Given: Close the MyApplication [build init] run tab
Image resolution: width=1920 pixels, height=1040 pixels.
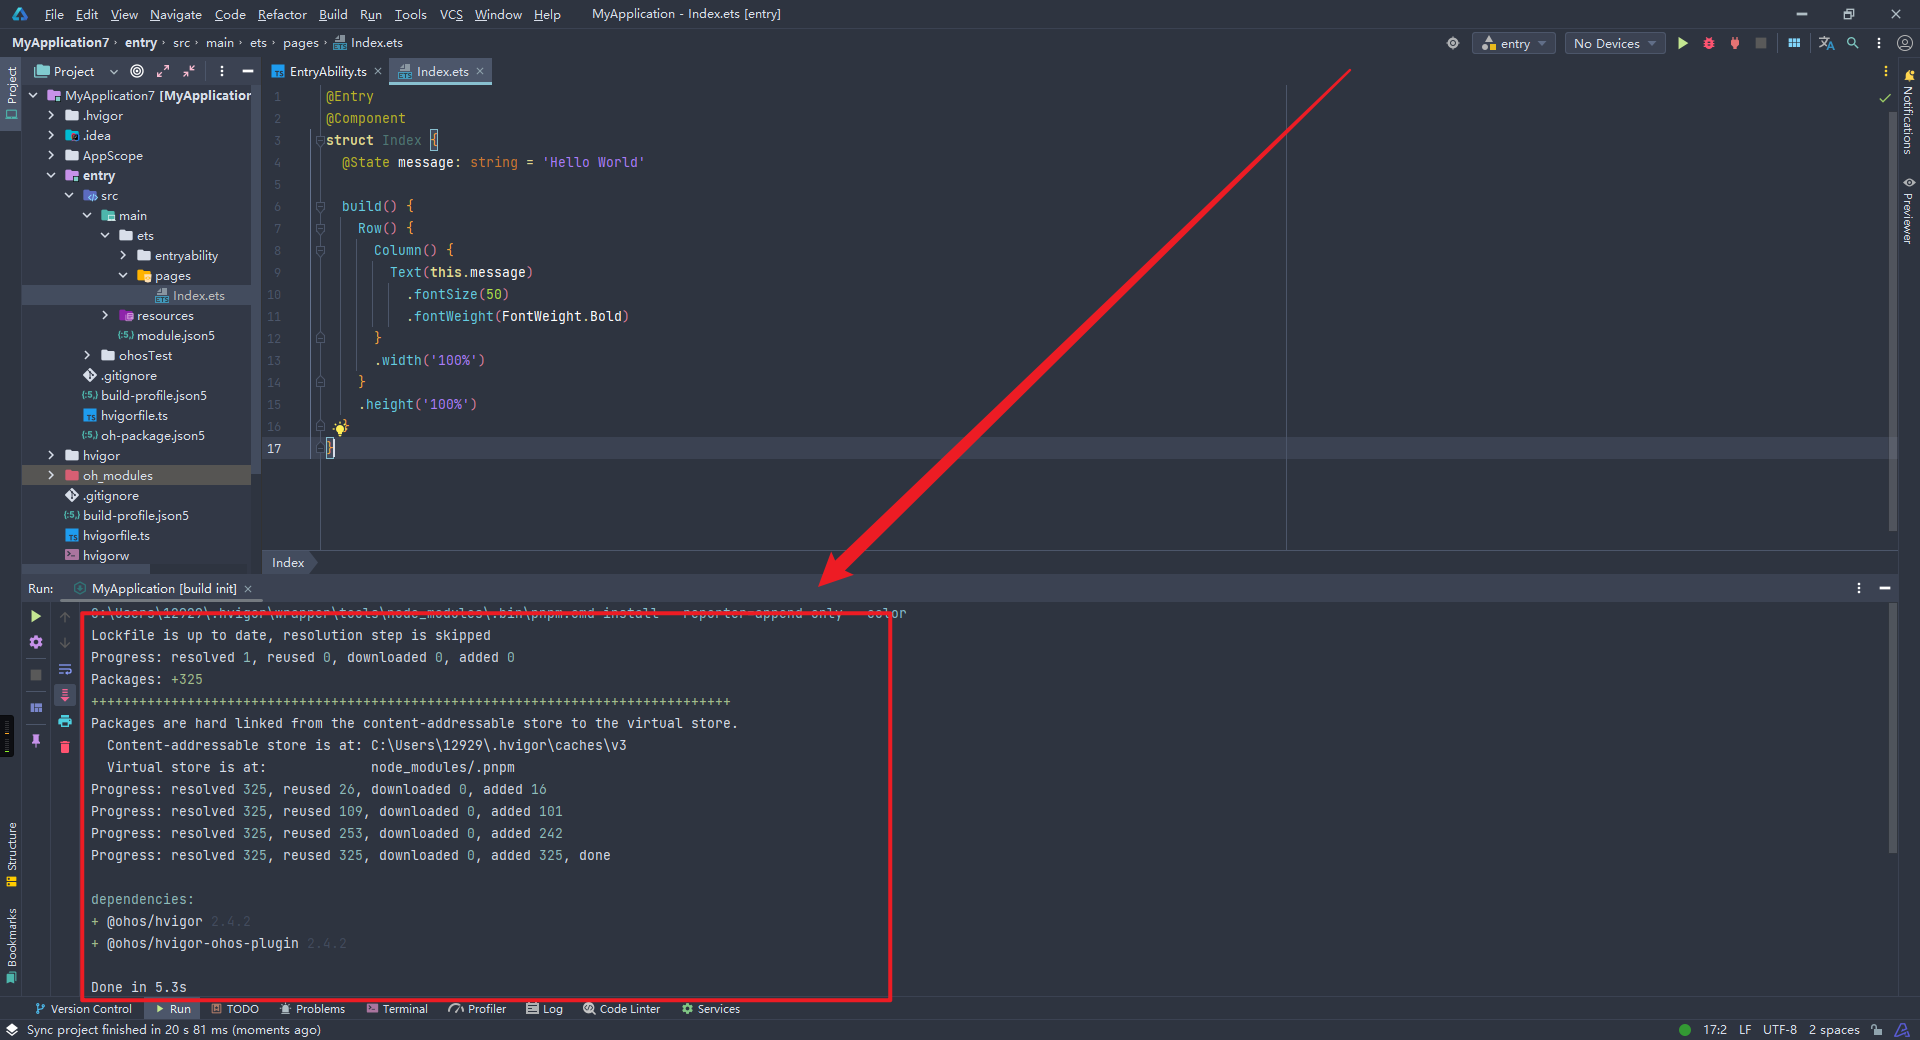Looking at the screenshot, I should [x=248, y=589].
